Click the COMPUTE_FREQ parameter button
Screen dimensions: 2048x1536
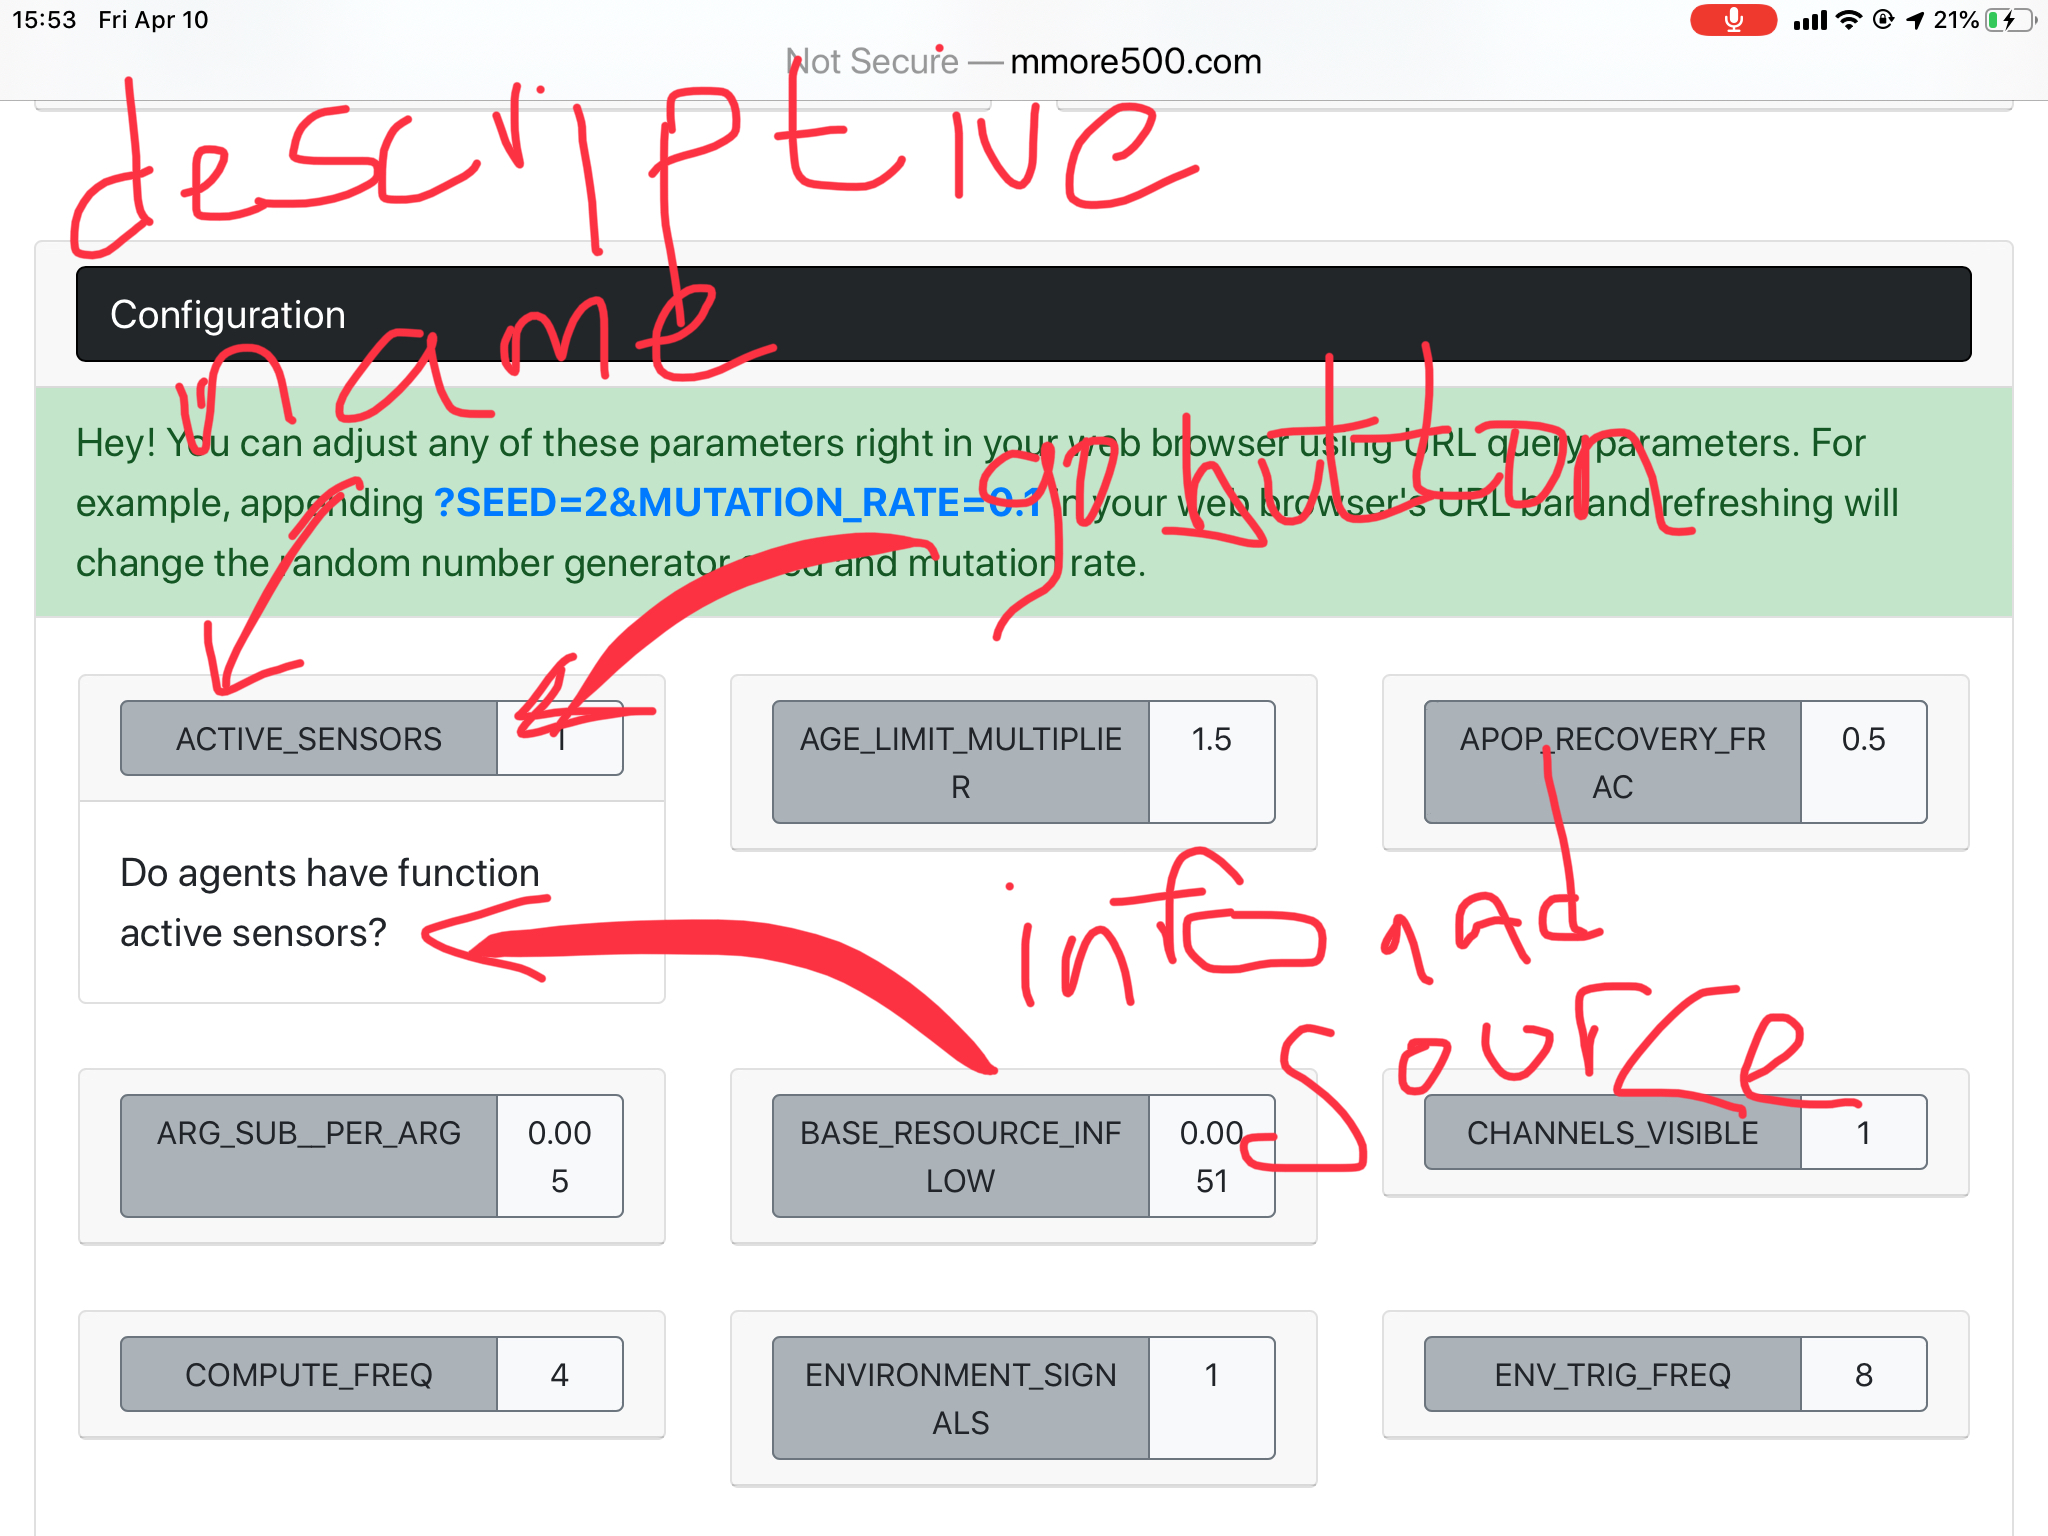309,1375
